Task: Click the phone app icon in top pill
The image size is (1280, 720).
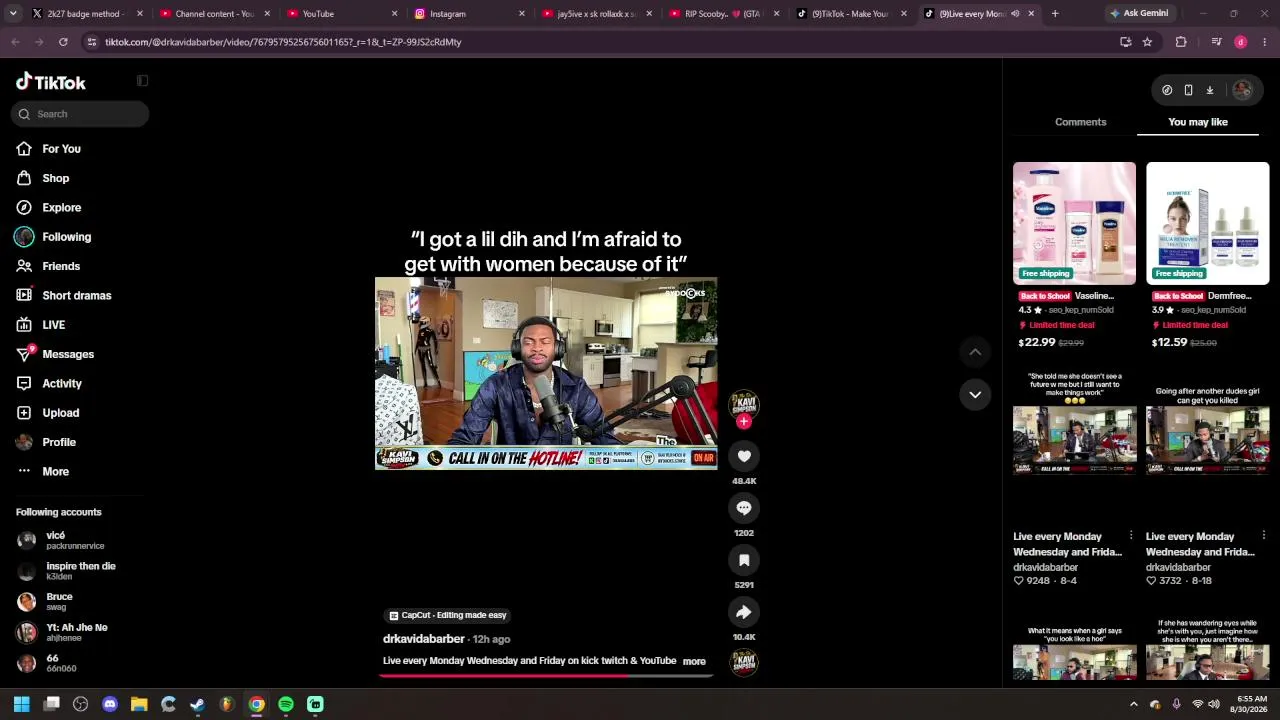Action: [1188, 90]
